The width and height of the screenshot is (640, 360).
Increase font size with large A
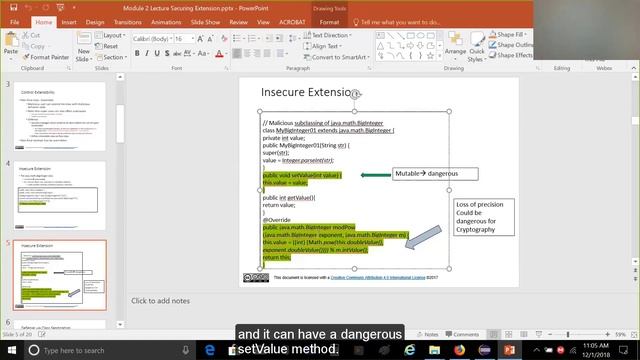[x=200, y=39]
